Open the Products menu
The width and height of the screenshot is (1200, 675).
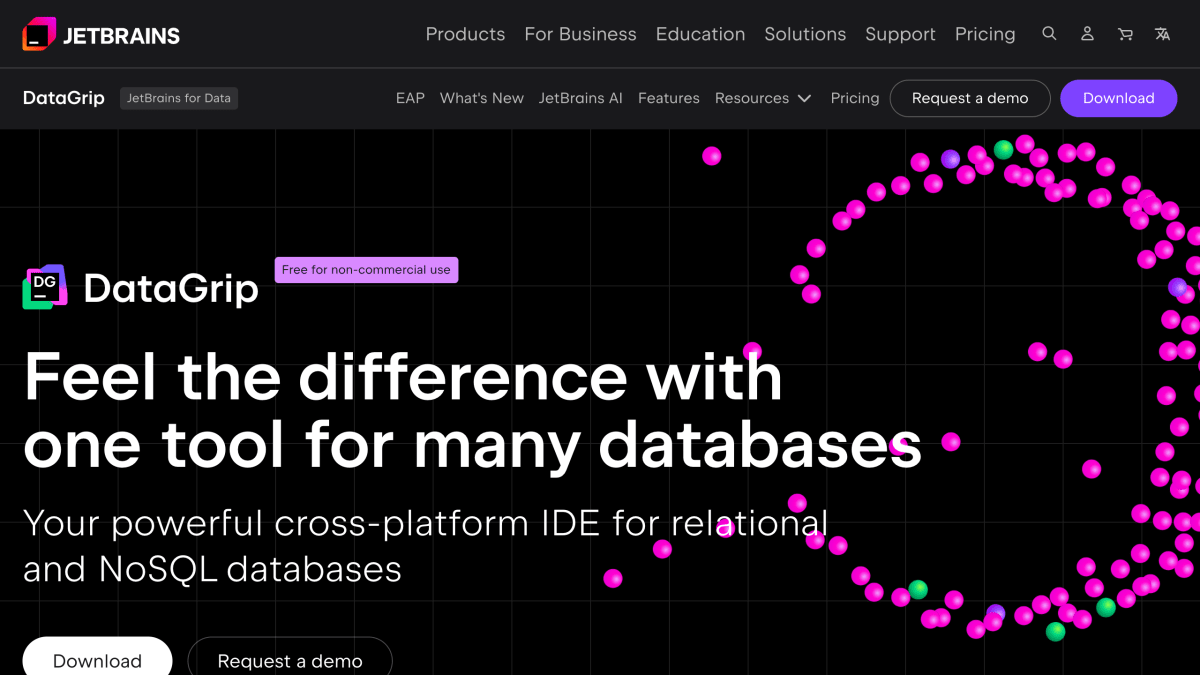(x=465, y=34)
